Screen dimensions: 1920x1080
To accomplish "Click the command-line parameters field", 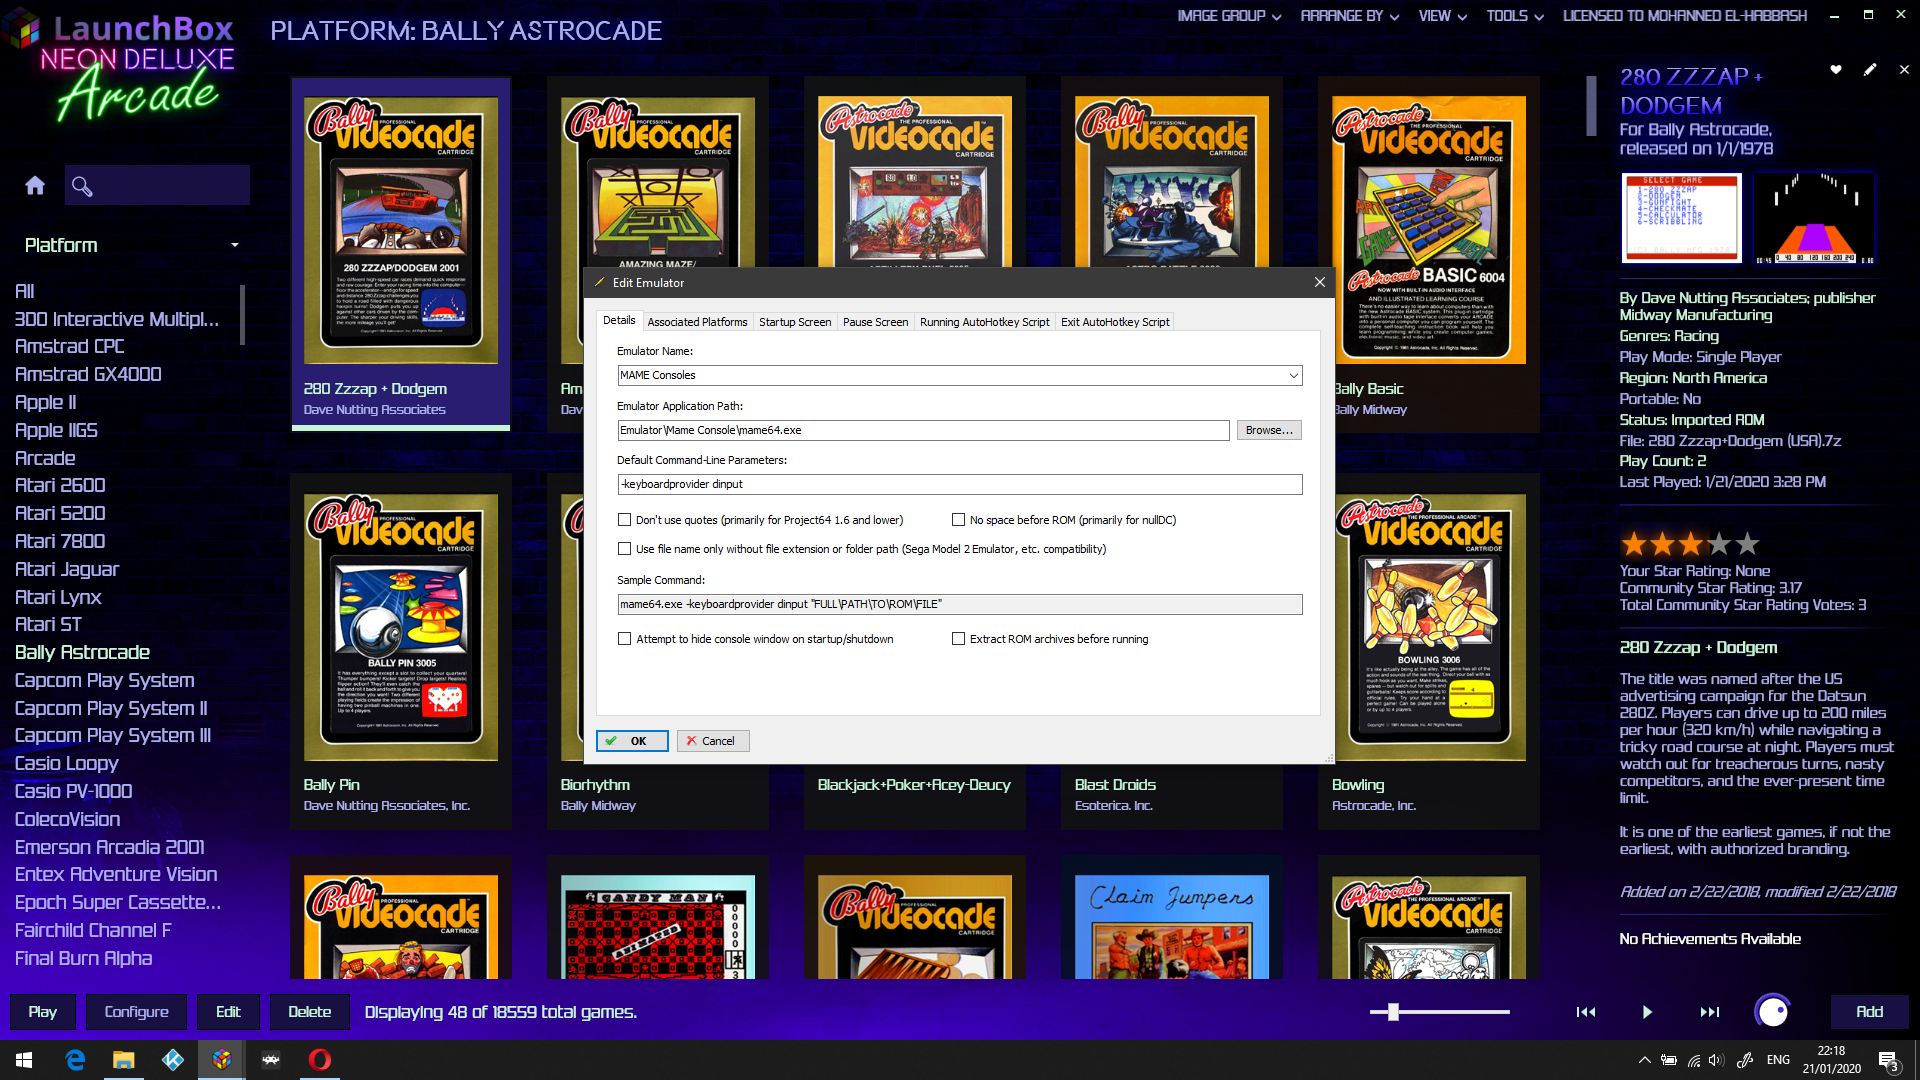I will point(960,484).
